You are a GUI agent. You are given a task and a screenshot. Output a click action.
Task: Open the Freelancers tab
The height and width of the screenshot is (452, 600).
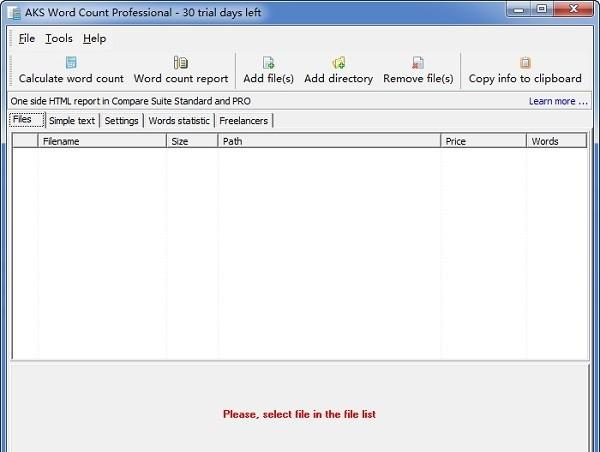(x=244, y=121)
